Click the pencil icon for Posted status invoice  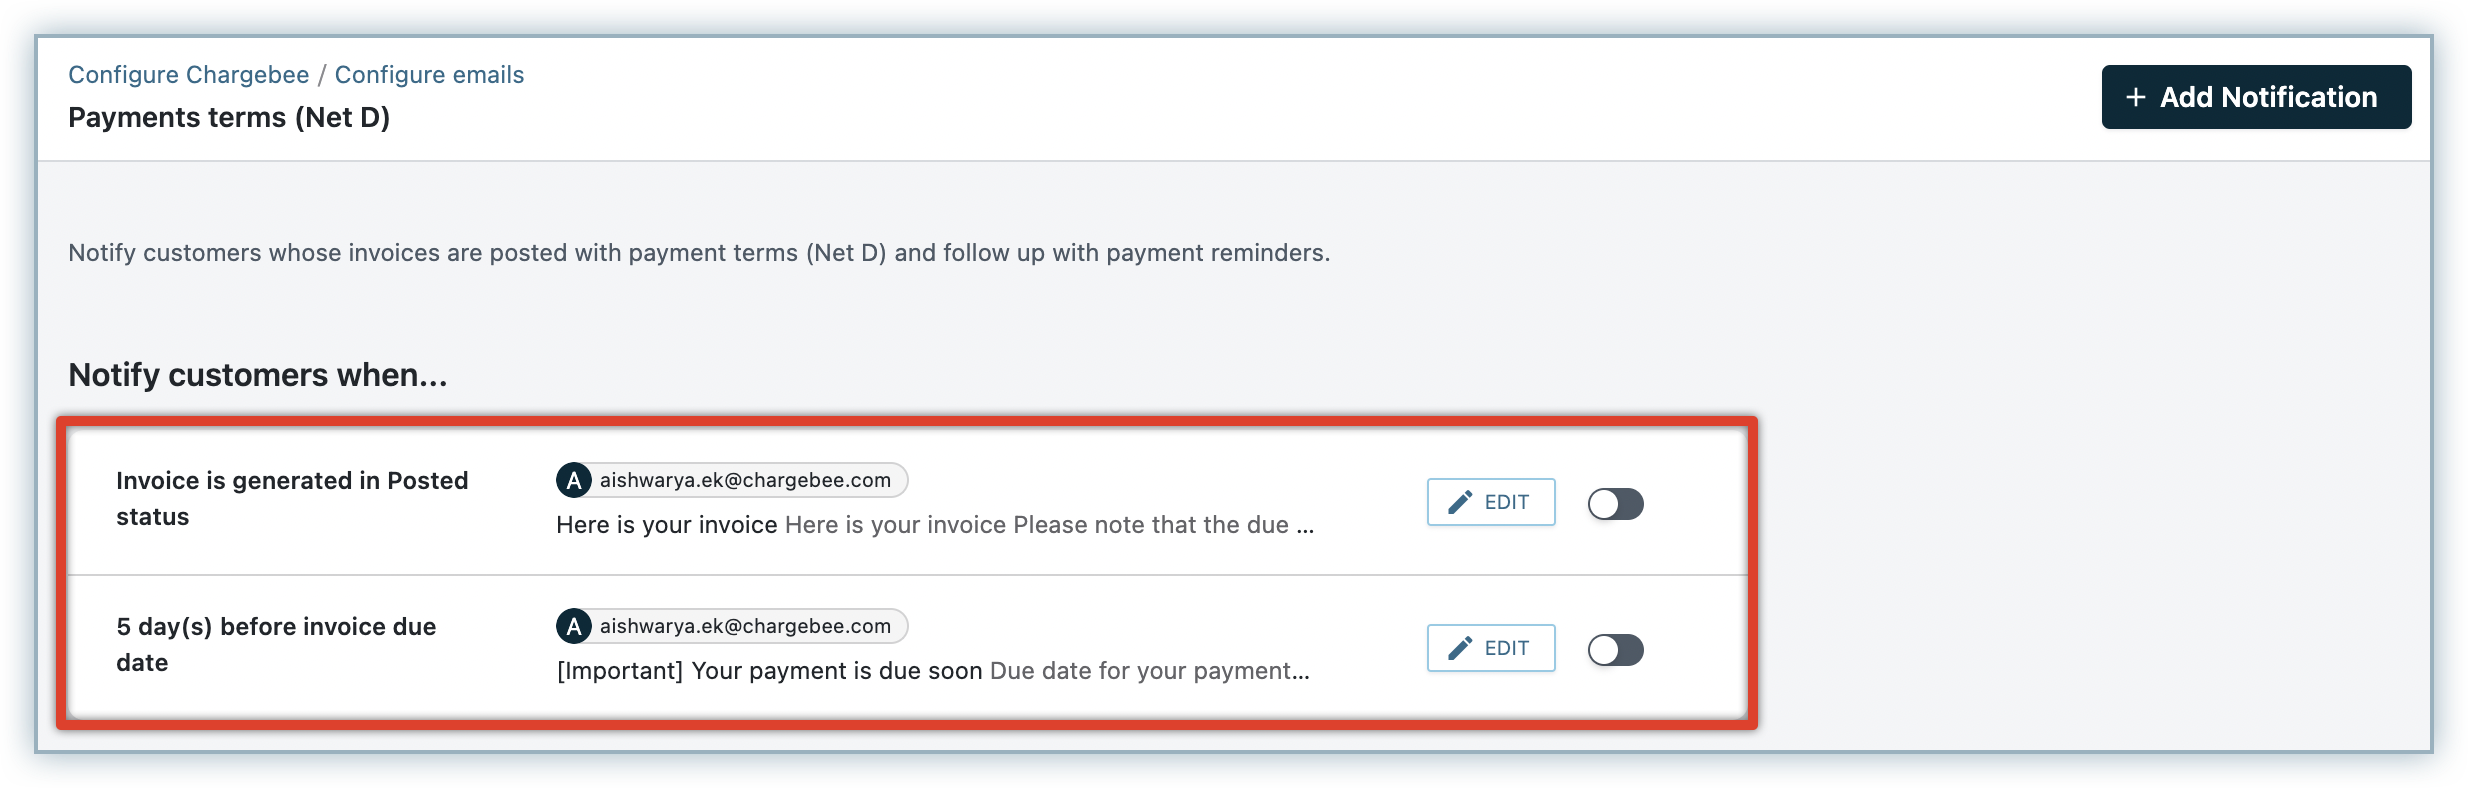[x=1460, y=502]
